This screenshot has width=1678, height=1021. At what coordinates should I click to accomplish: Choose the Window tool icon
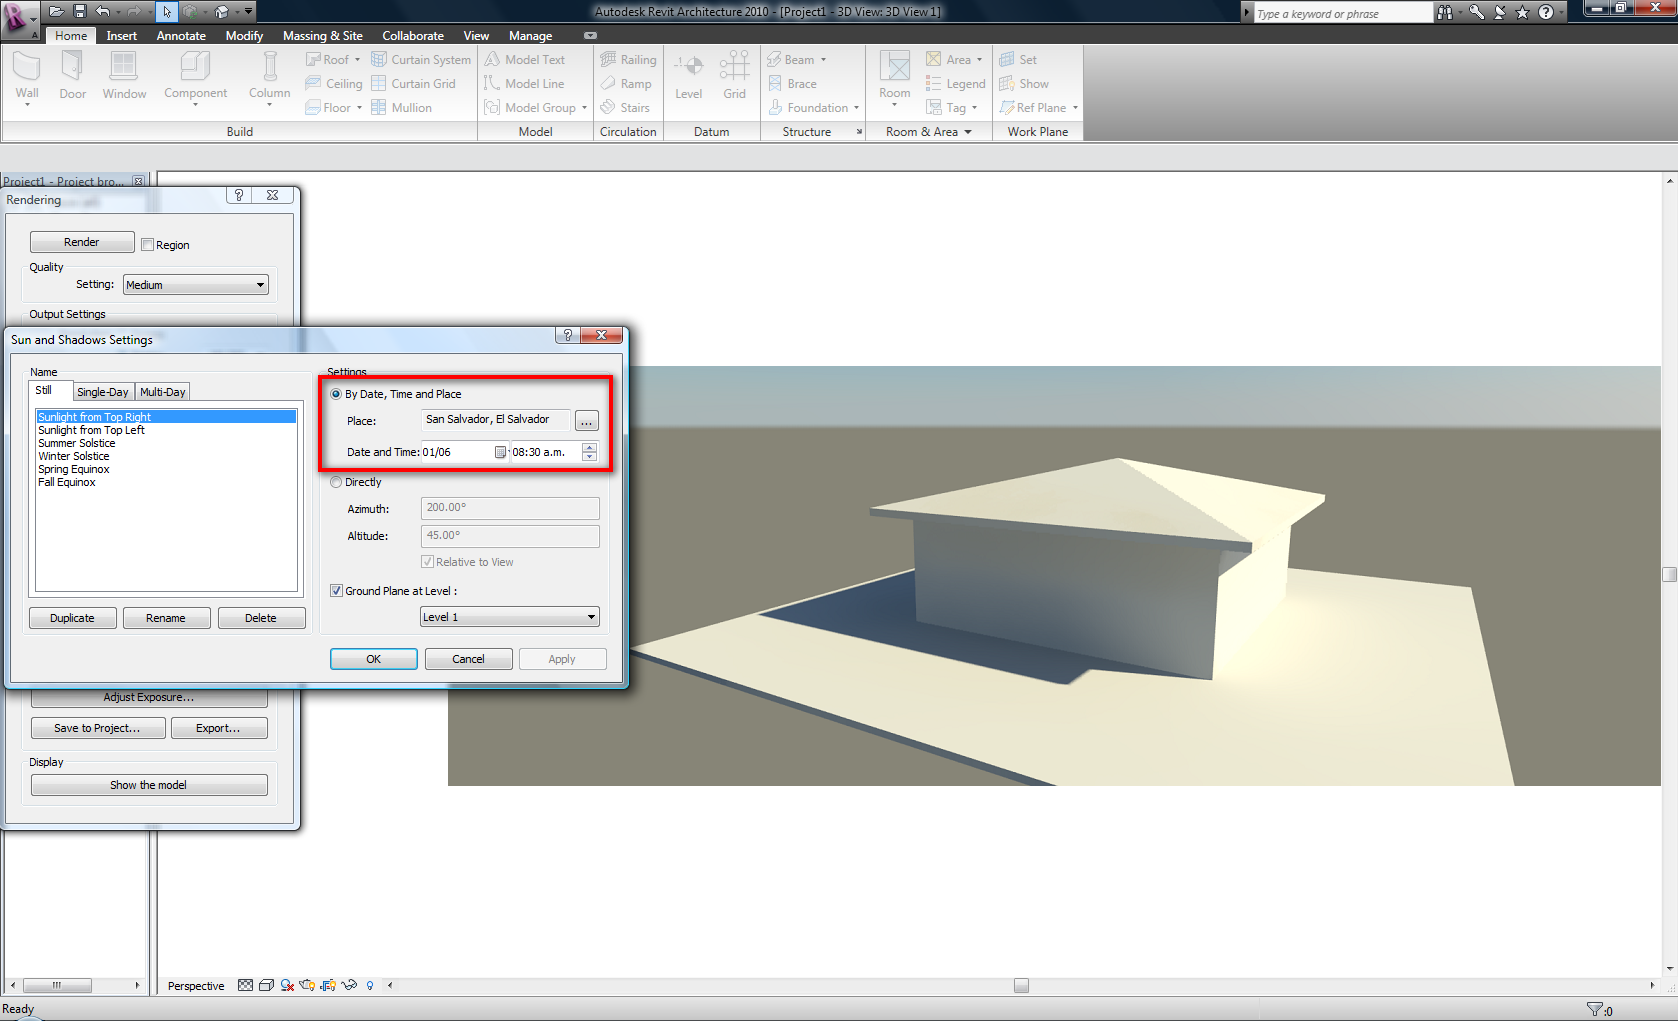124,68
